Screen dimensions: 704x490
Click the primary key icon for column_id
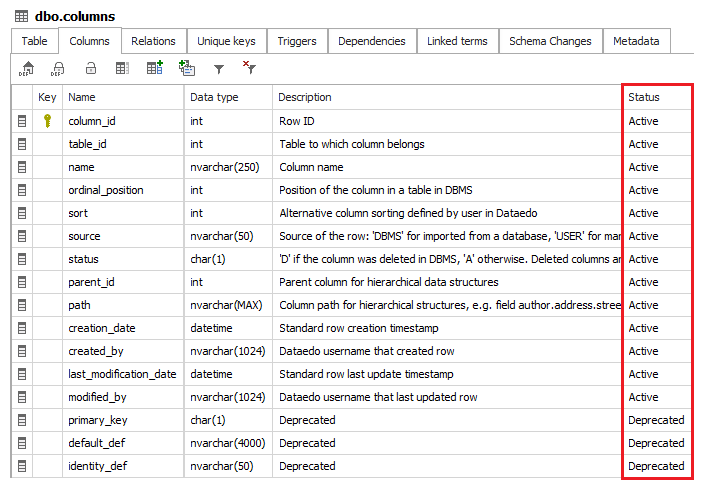47,121
